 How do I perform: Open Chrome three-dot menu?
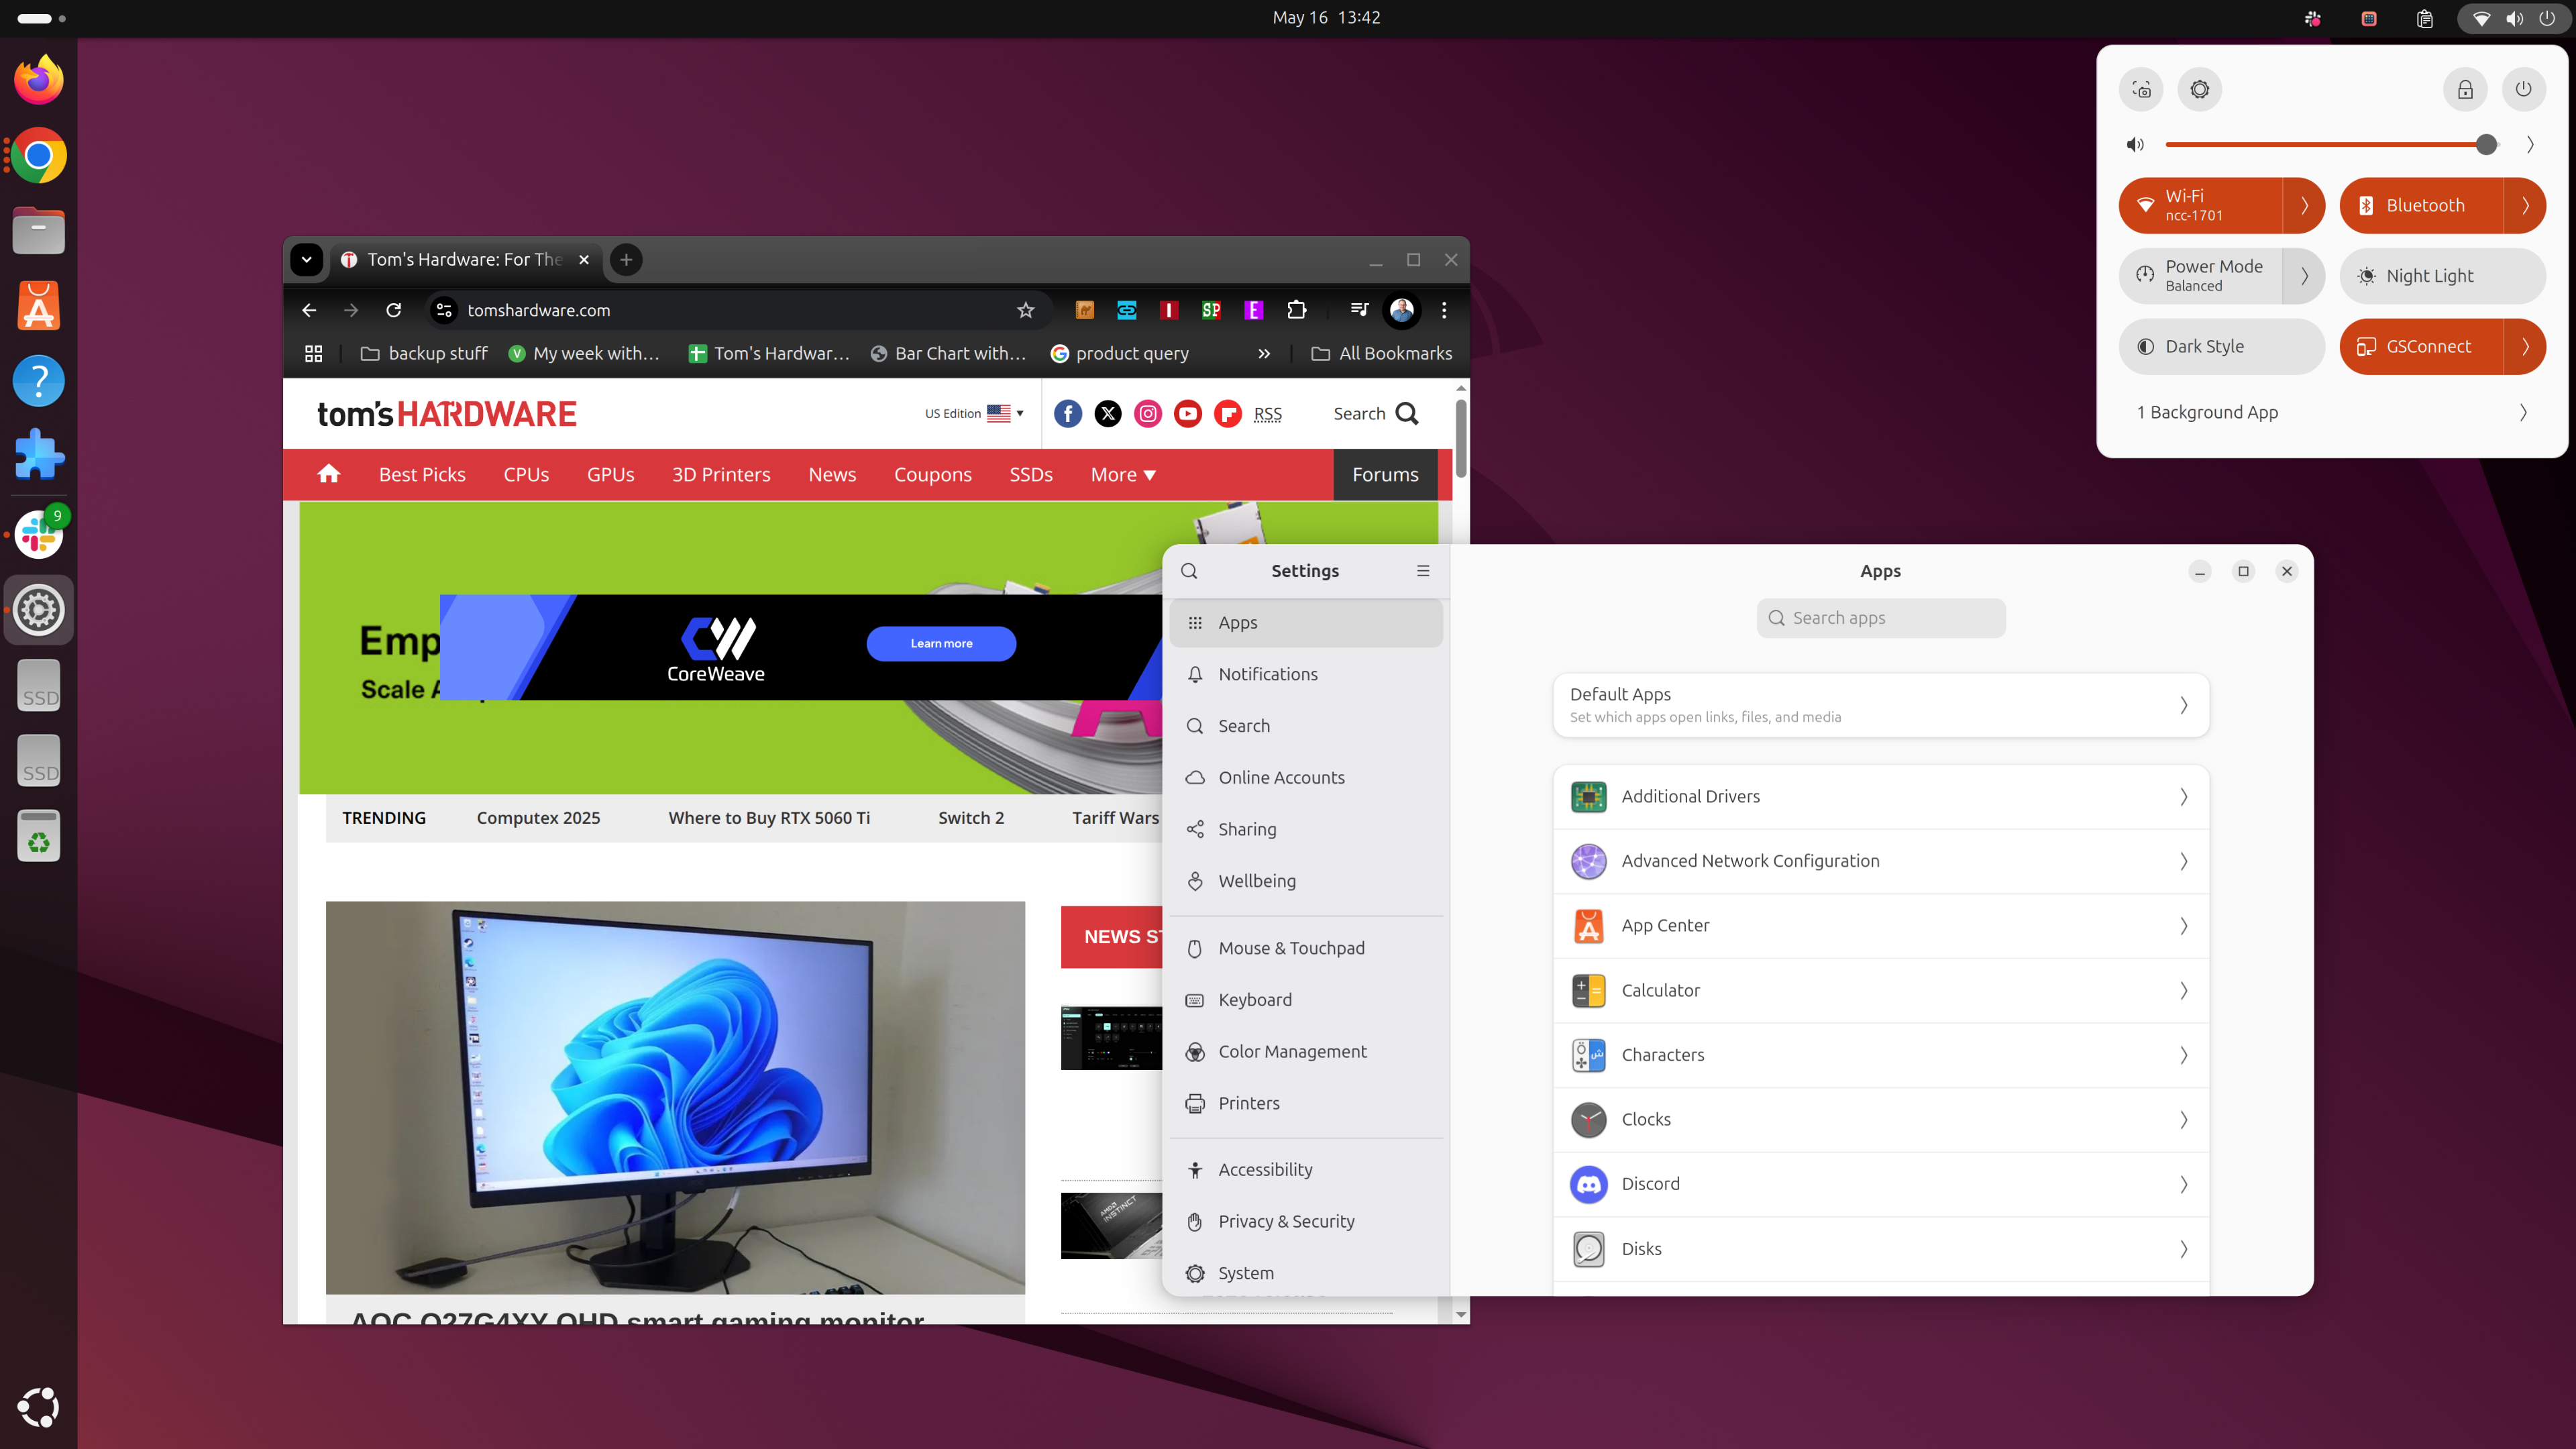(1444, 310)
